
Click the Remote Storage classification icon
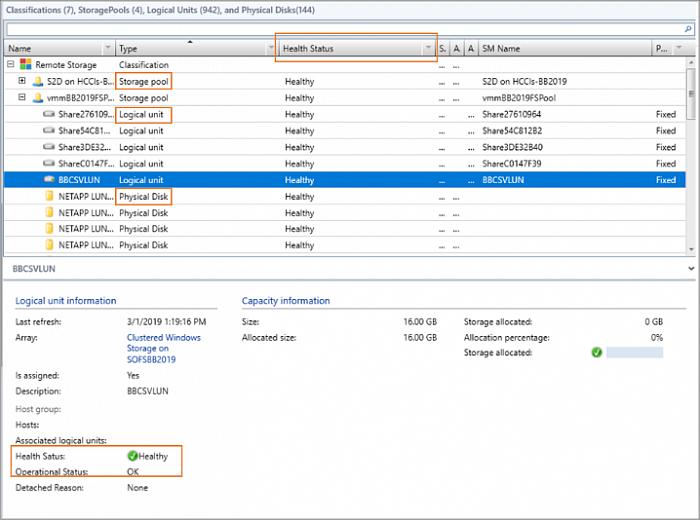tap(24, 64)
